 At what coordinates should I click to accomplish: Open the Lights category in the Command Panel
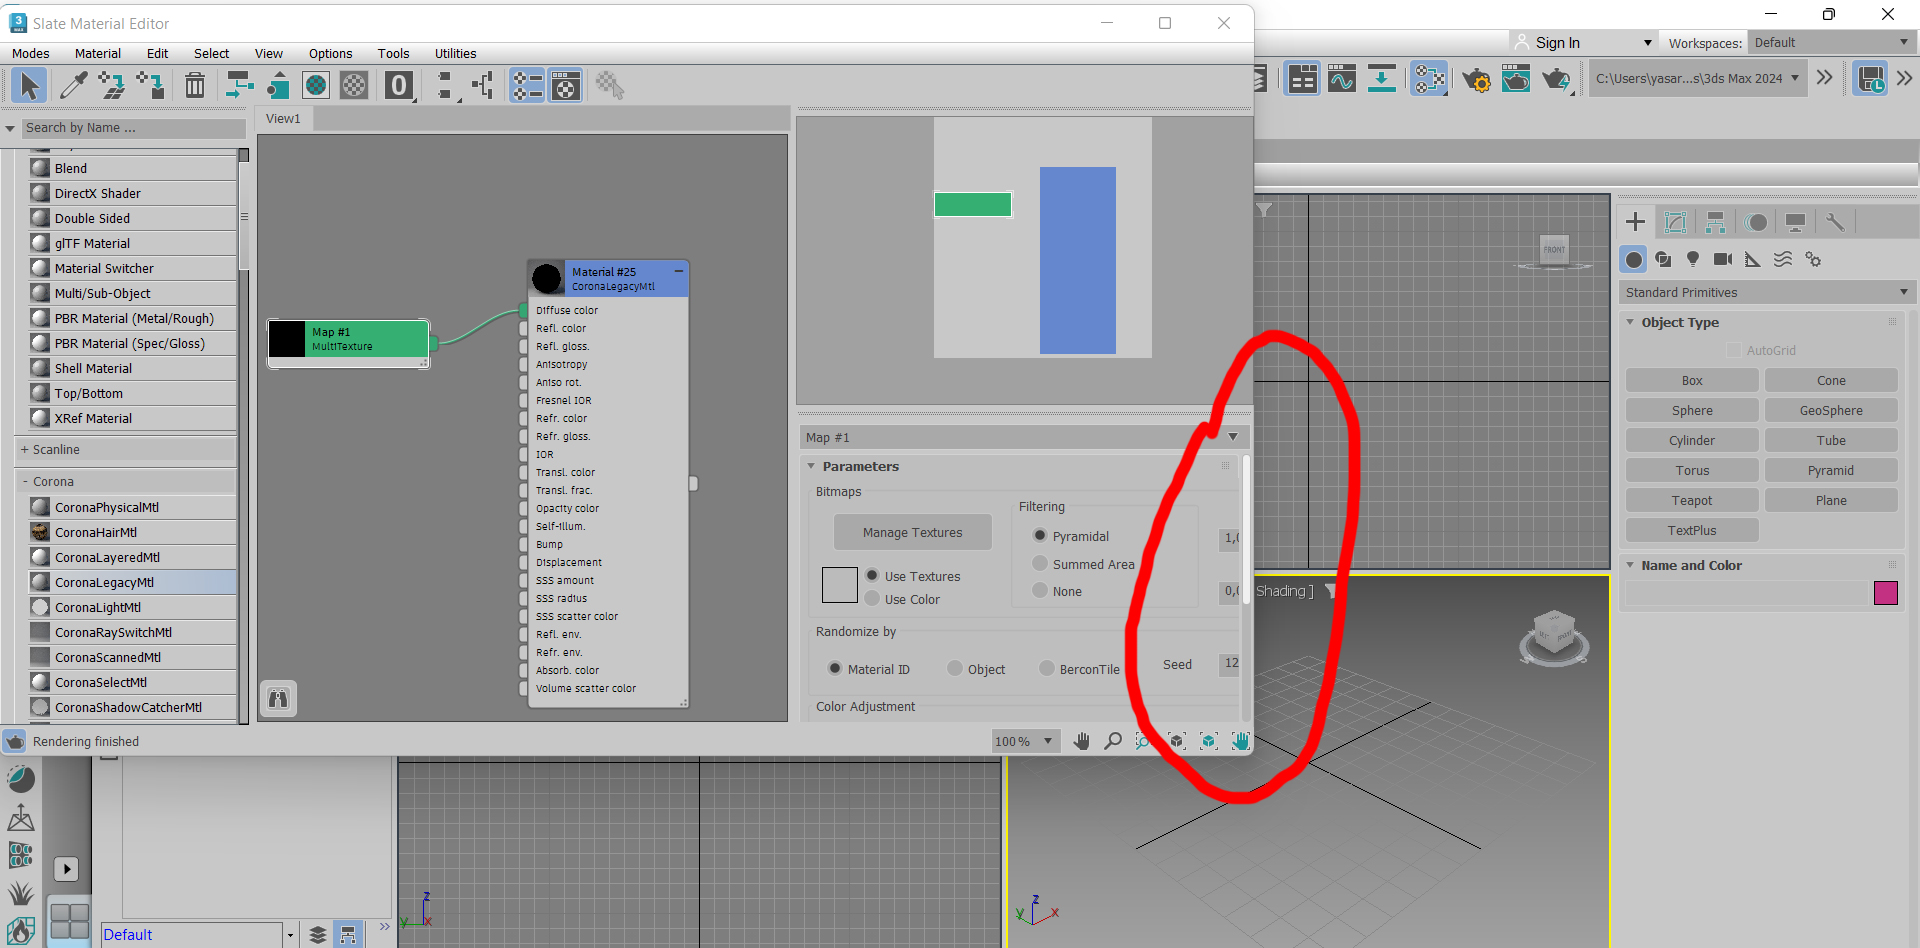pos(1693,259)
